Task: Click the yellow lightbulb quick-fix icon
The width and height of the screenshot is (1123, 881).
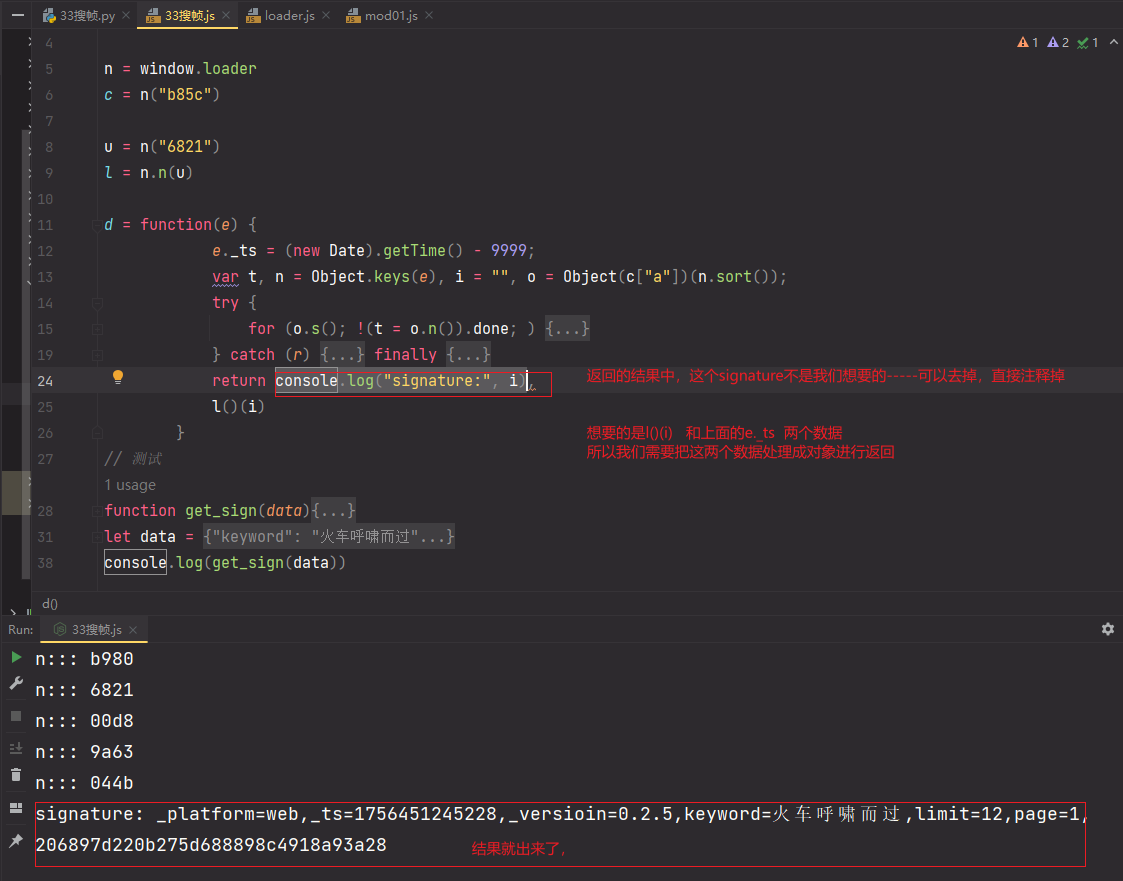Action: click(118, 377)
